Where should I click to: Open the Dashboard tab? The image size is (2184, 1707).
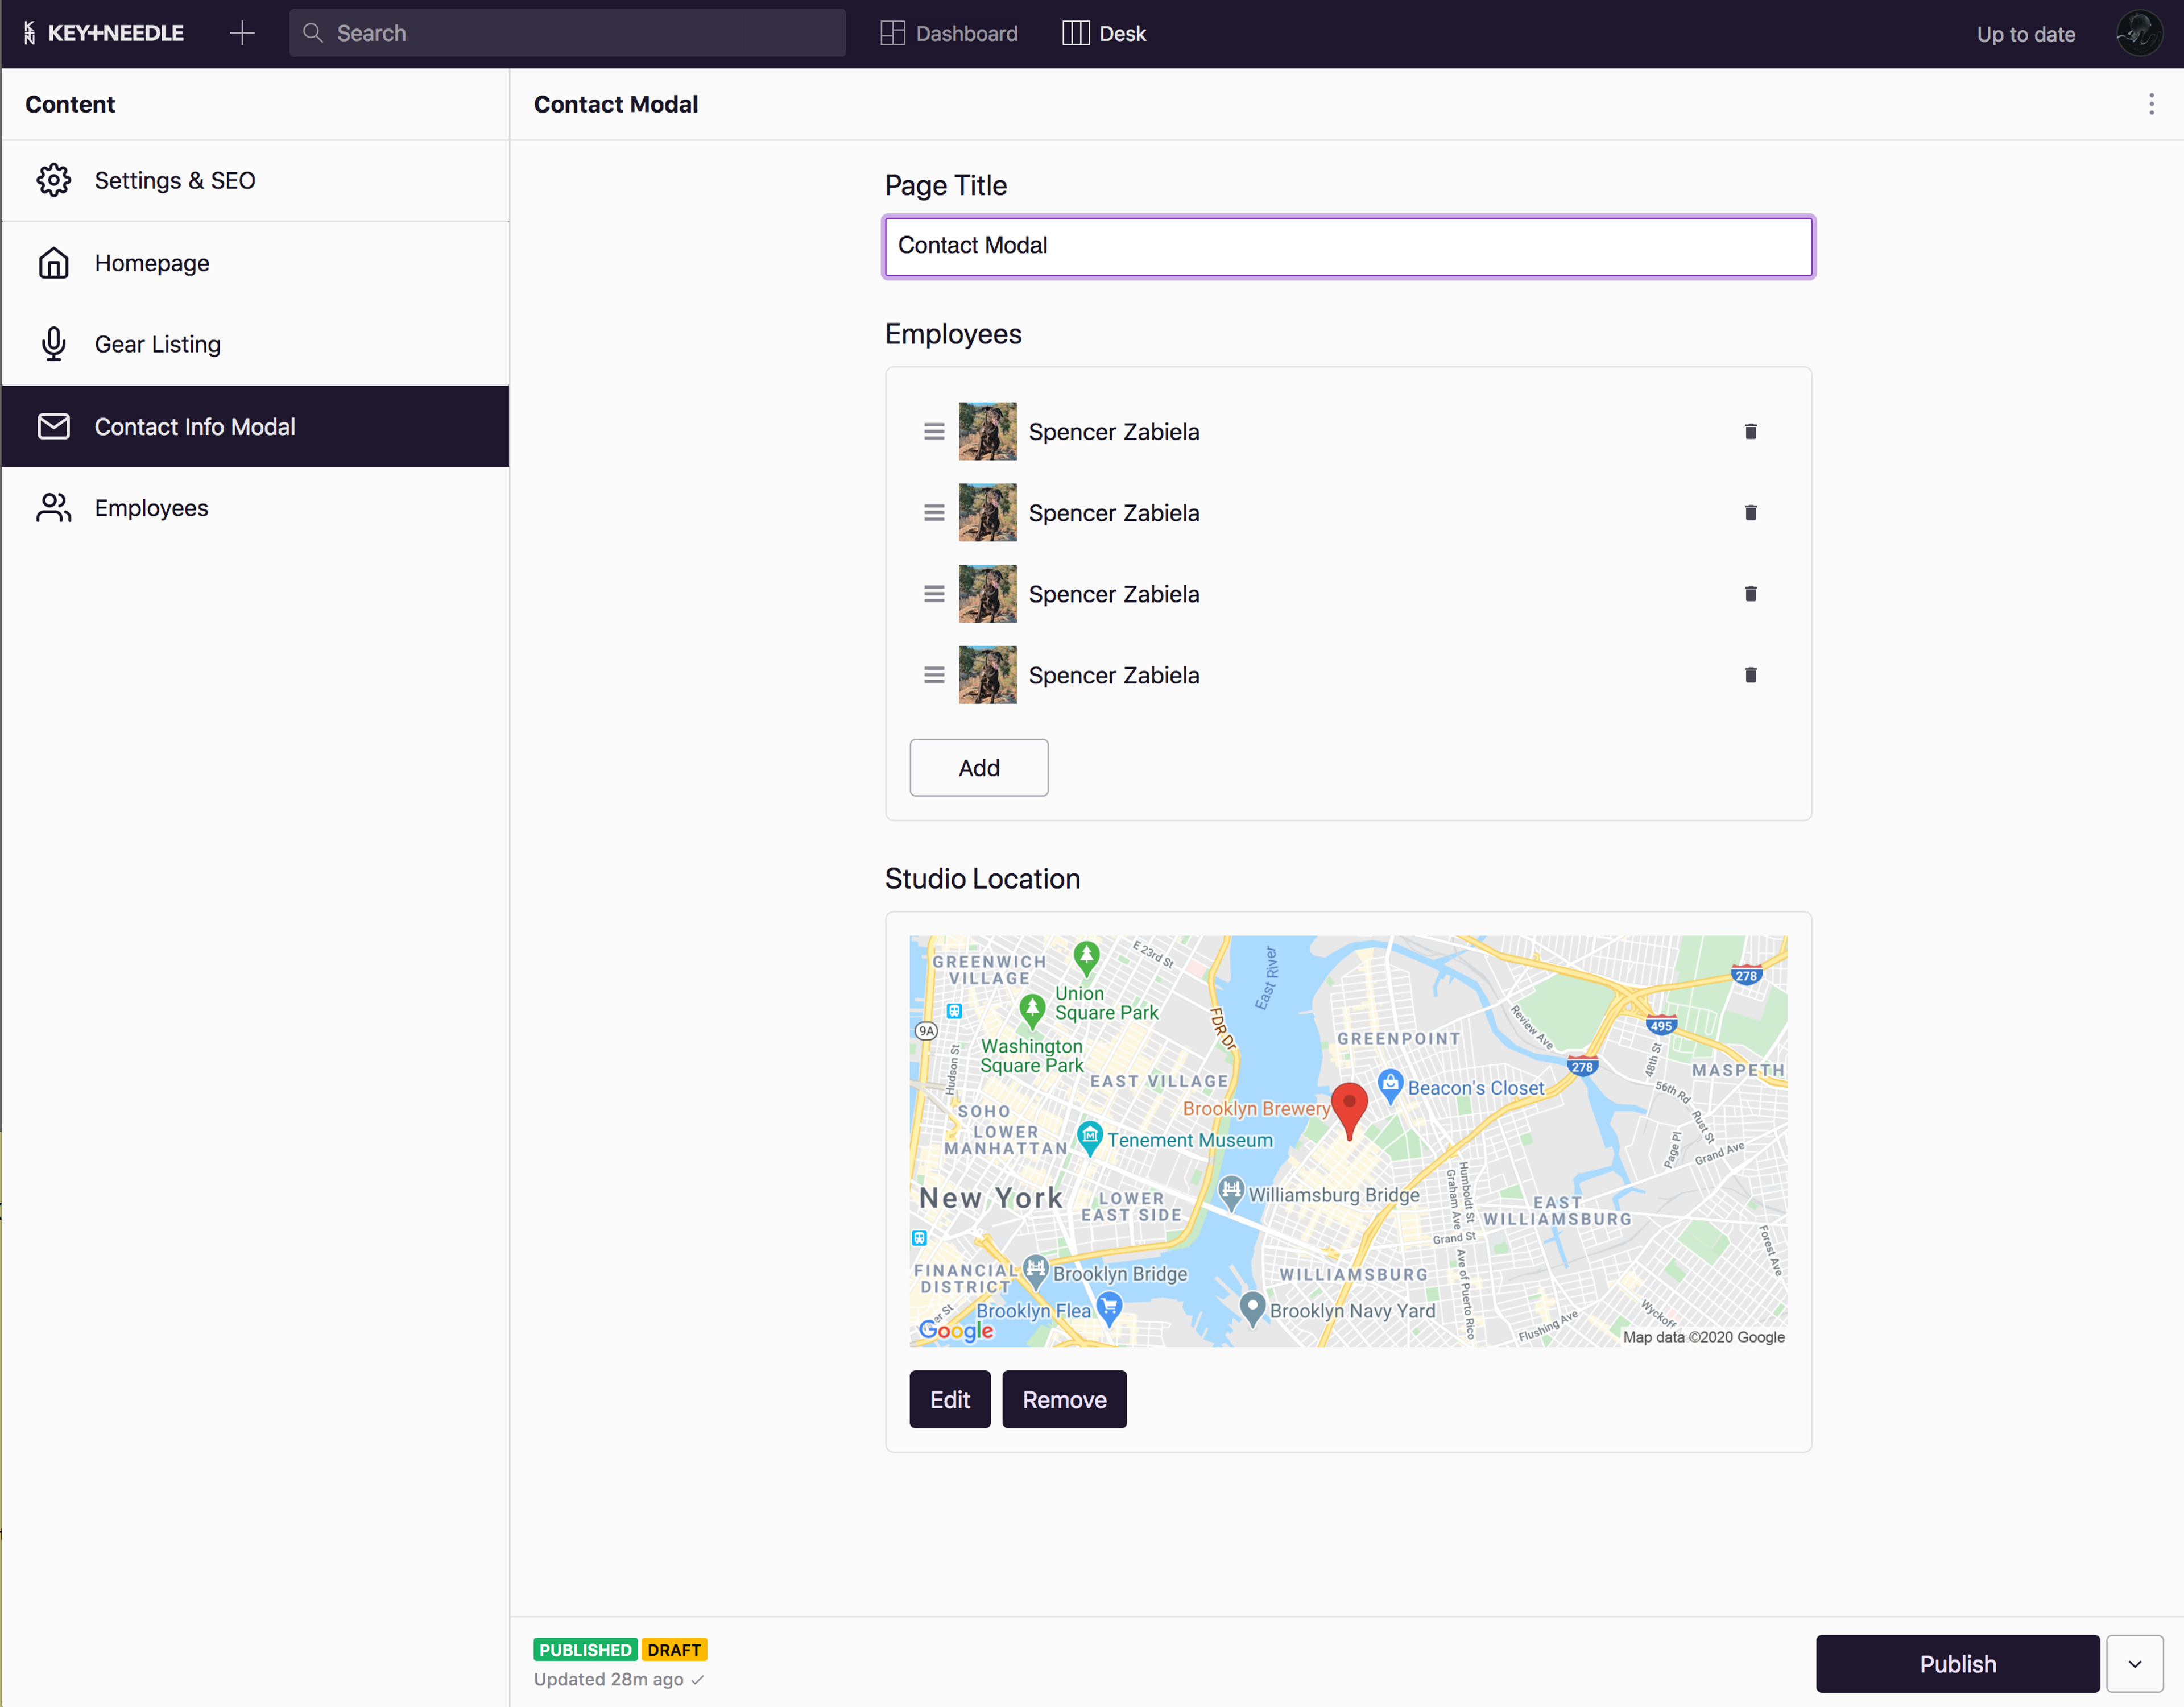[949, 33]
